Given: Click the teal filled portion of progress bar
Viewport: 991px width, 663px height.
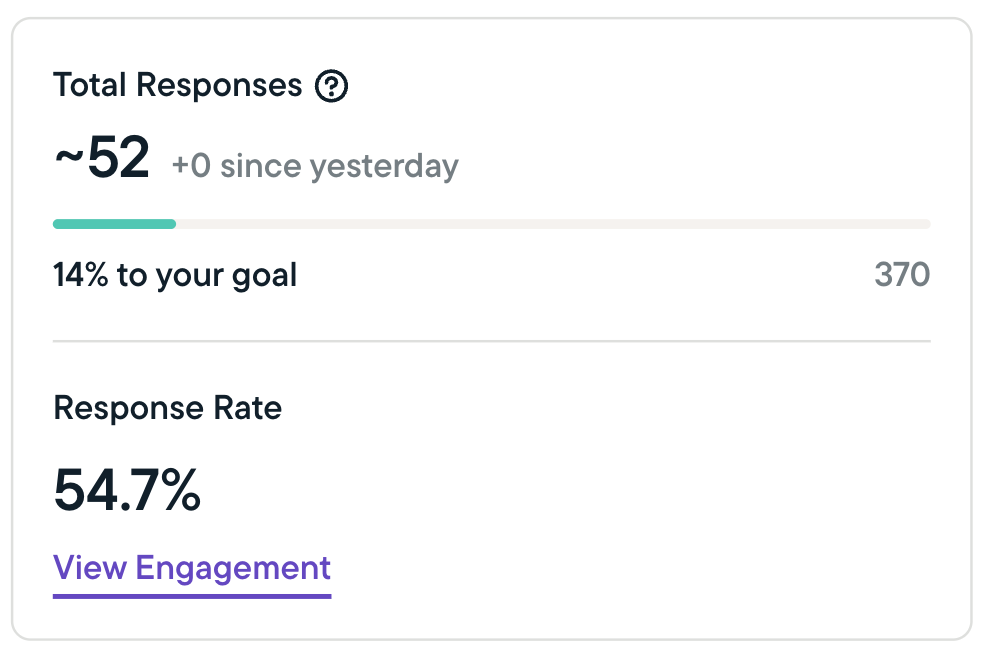Looking at the screenshot, I should 114,224.
